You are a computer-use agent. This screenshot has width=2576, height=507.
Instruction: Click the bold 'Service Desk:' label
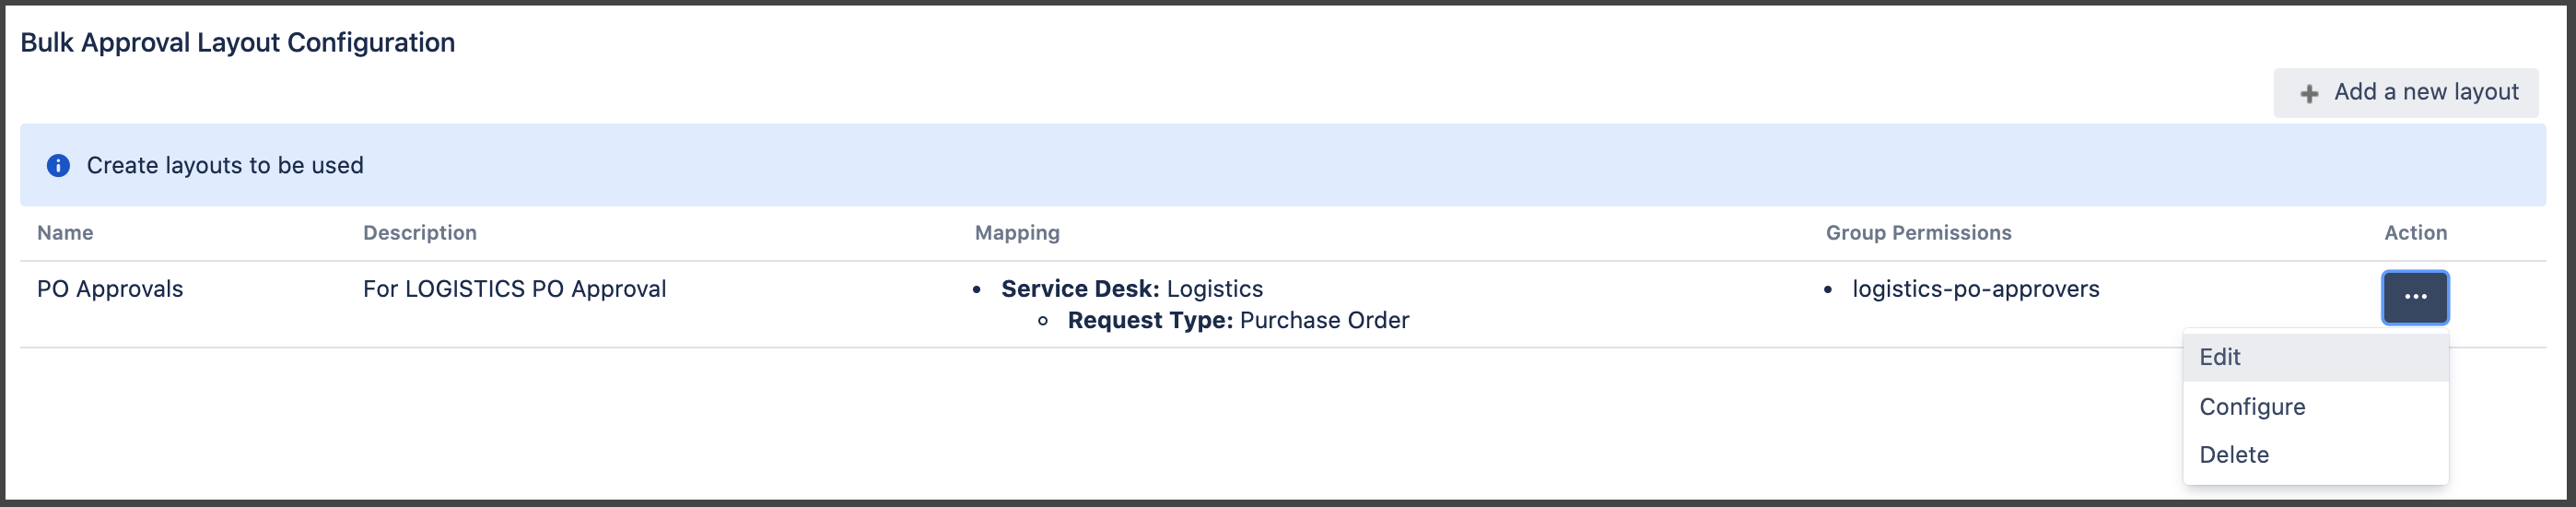1080,289
